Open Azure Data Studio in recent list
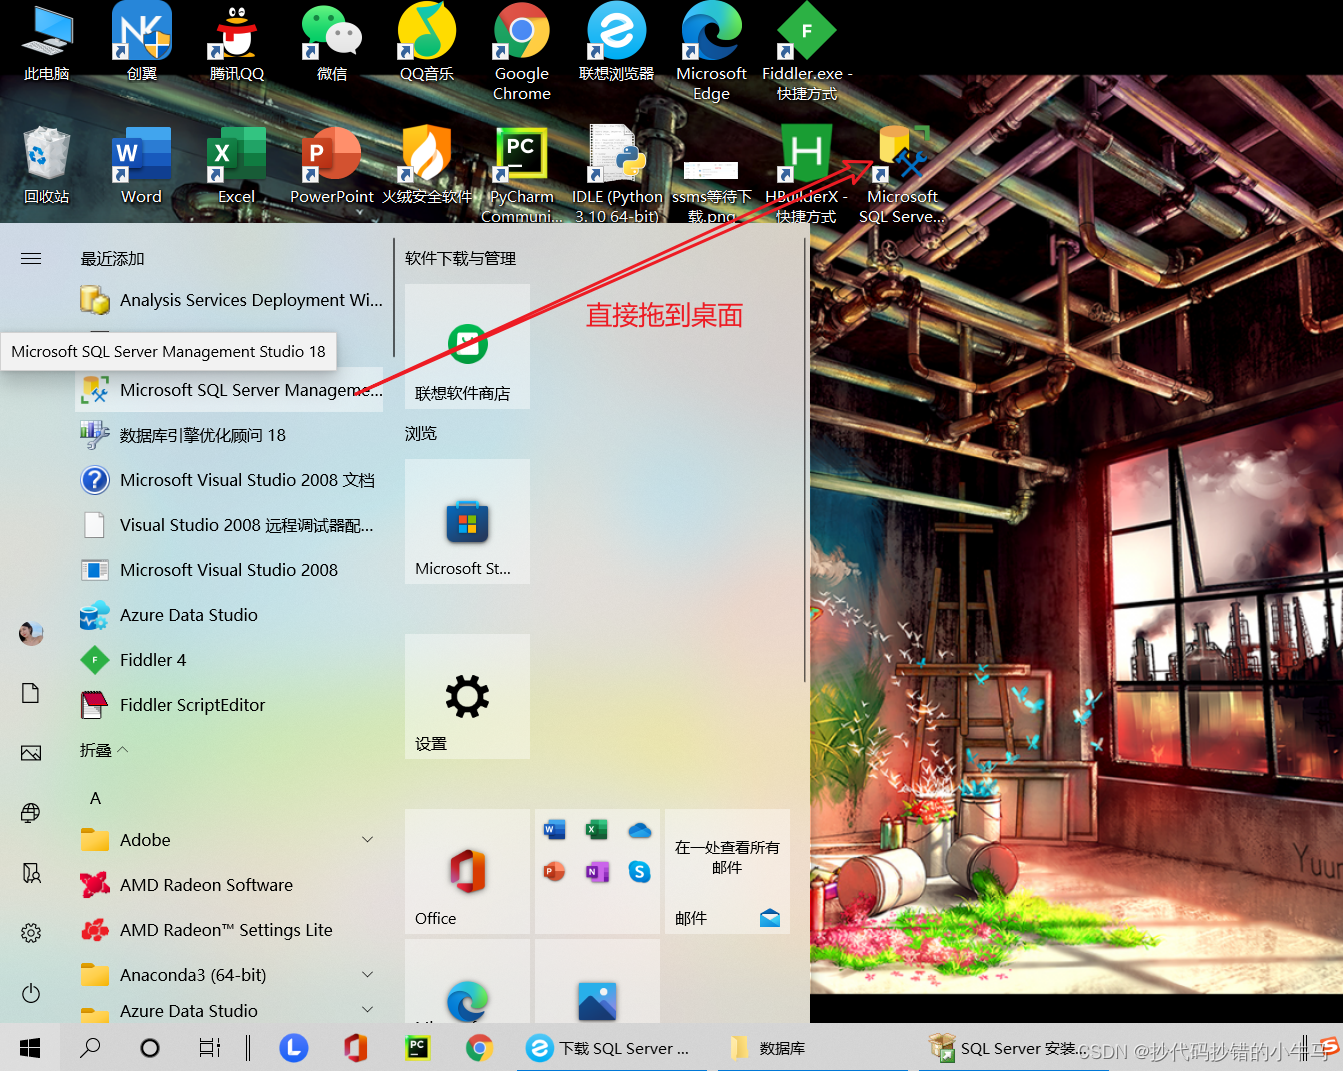This screenshot has height=1071, width=1343. click(x=230, y=615)
